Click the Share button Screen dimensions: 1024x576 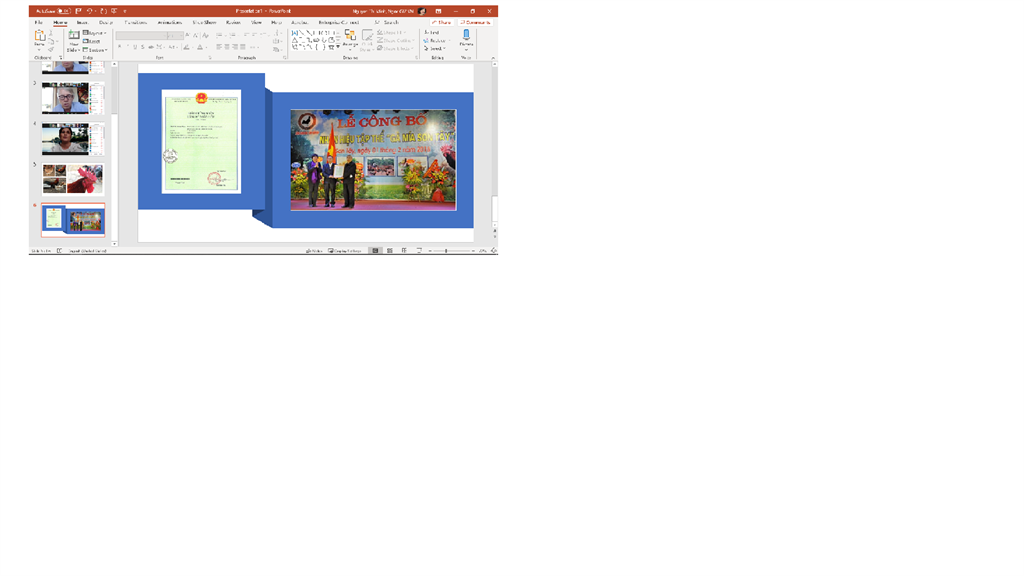[442, 22]
